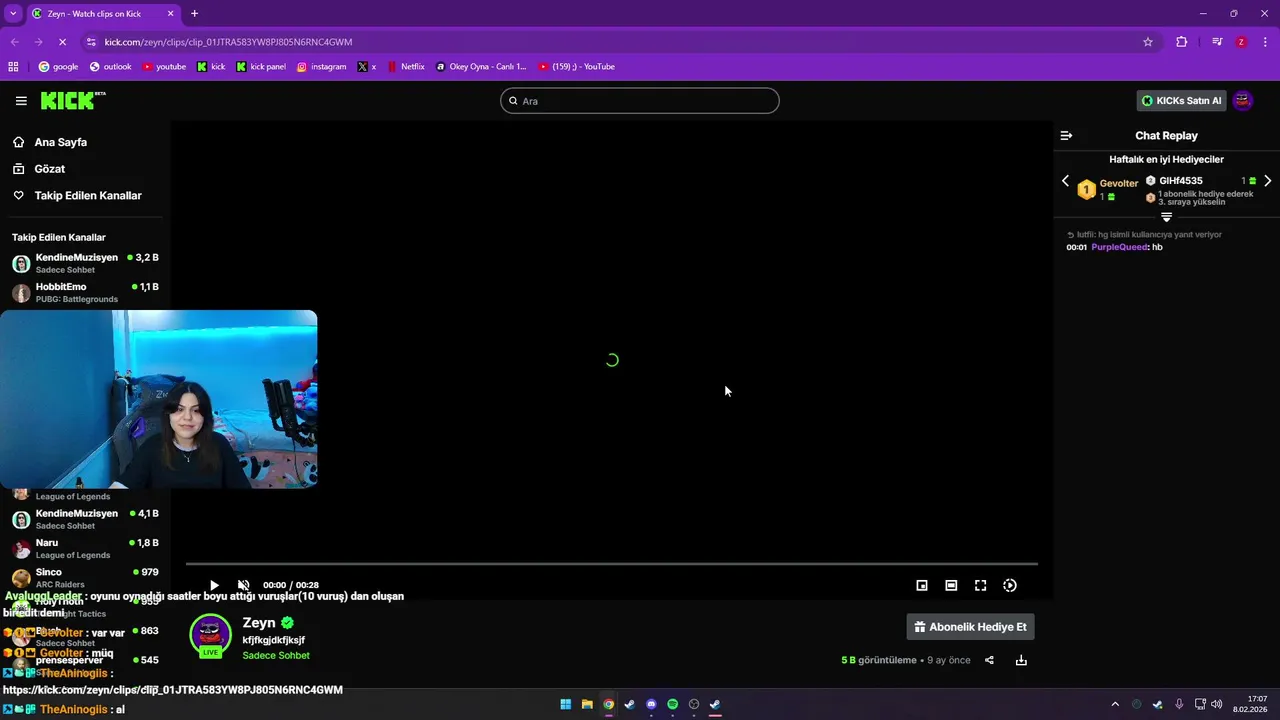The width and height of the screenshot is (1280, 720).
Task: Open File Explorer from taskbar
Action: tap(587, 704)
